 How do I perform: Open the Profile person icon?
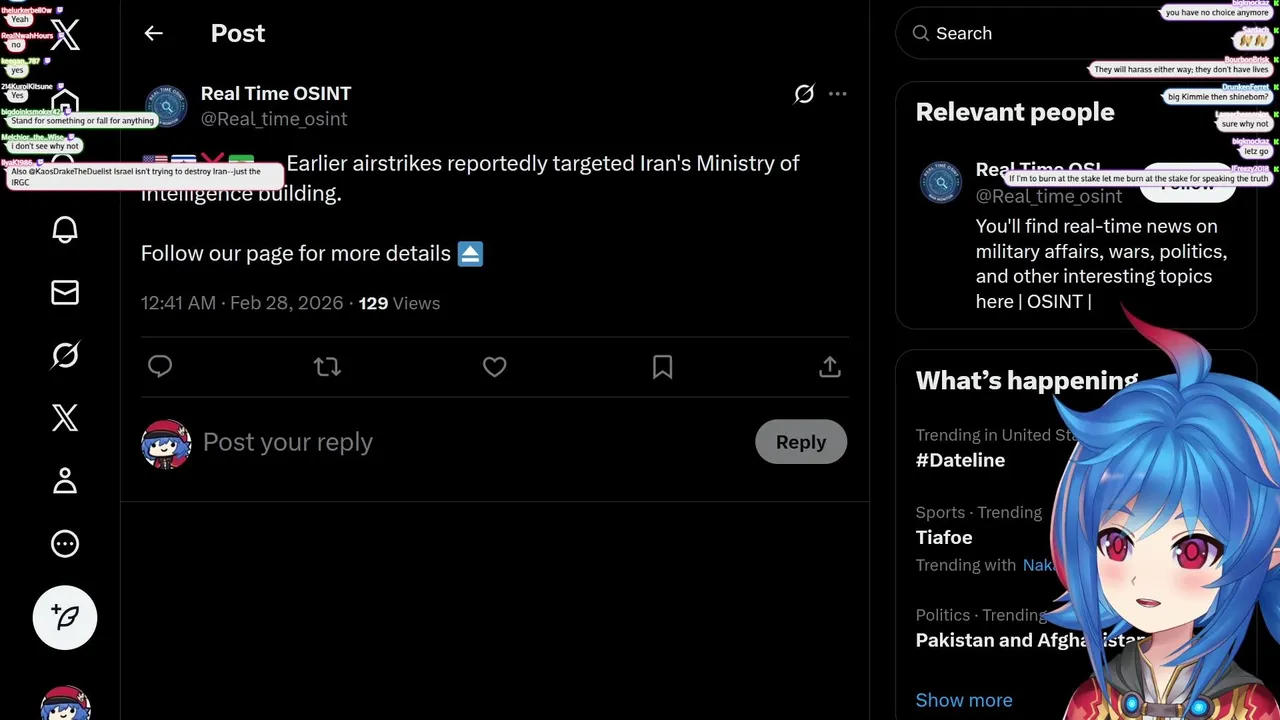pyautogui.click(x=65, y=481)
